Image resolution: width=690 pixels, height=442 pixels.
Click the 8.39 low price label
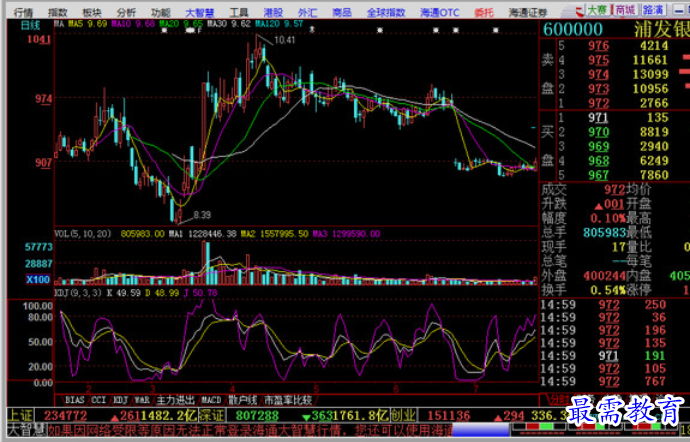[x=202, y=215]
